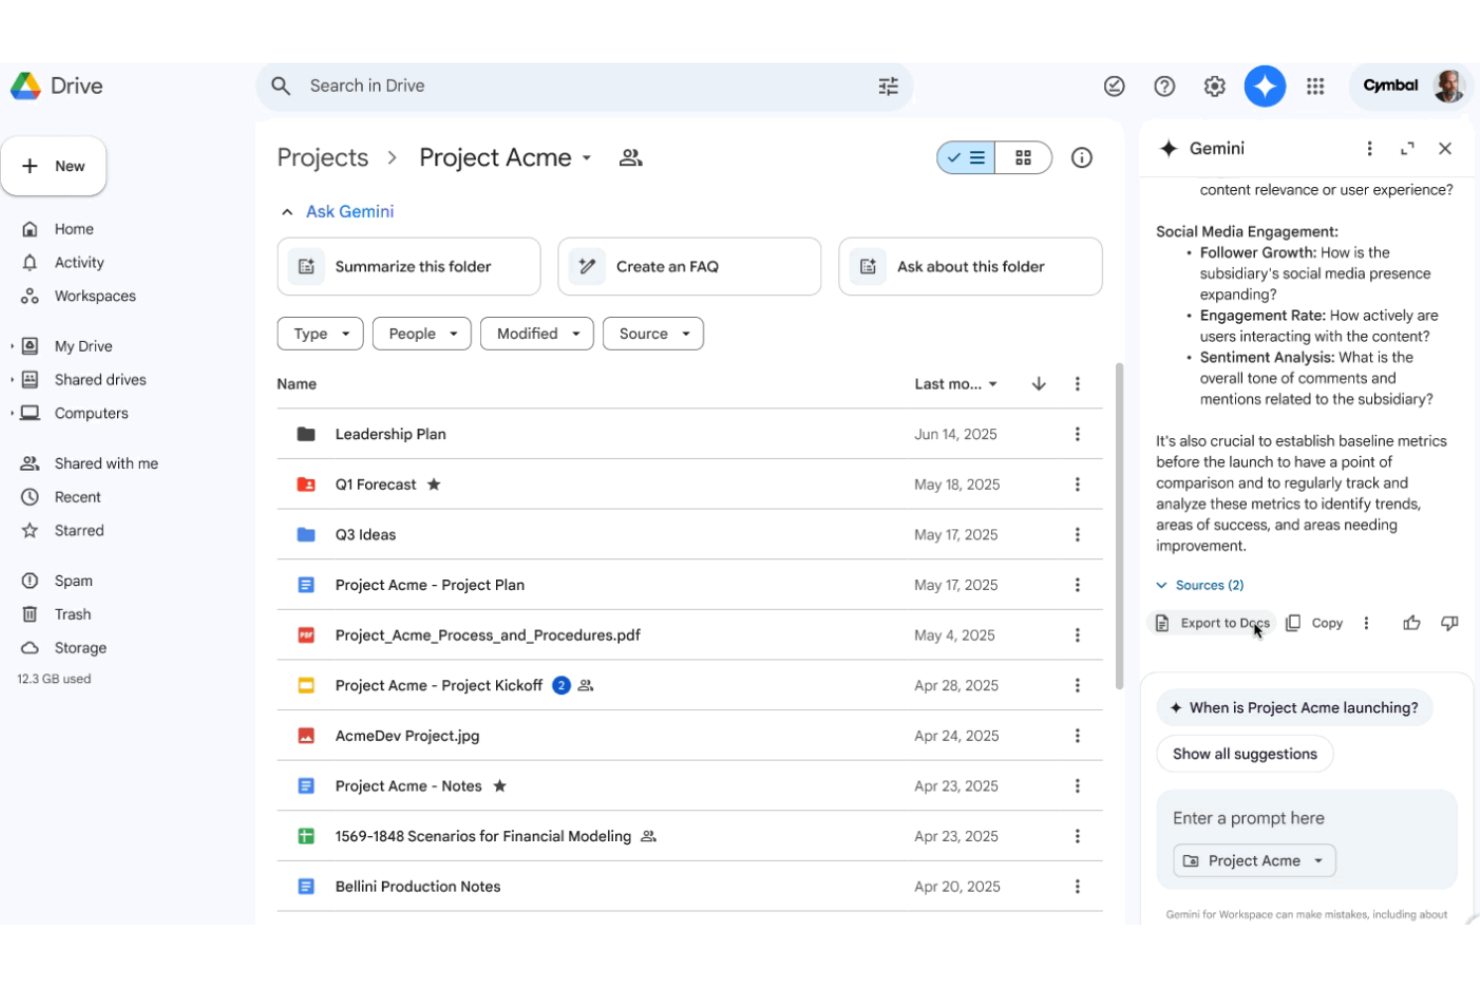This screenshot has width=1480, height=987.
Task: Reverse sort direction arrow
Action: [1039, 383]
